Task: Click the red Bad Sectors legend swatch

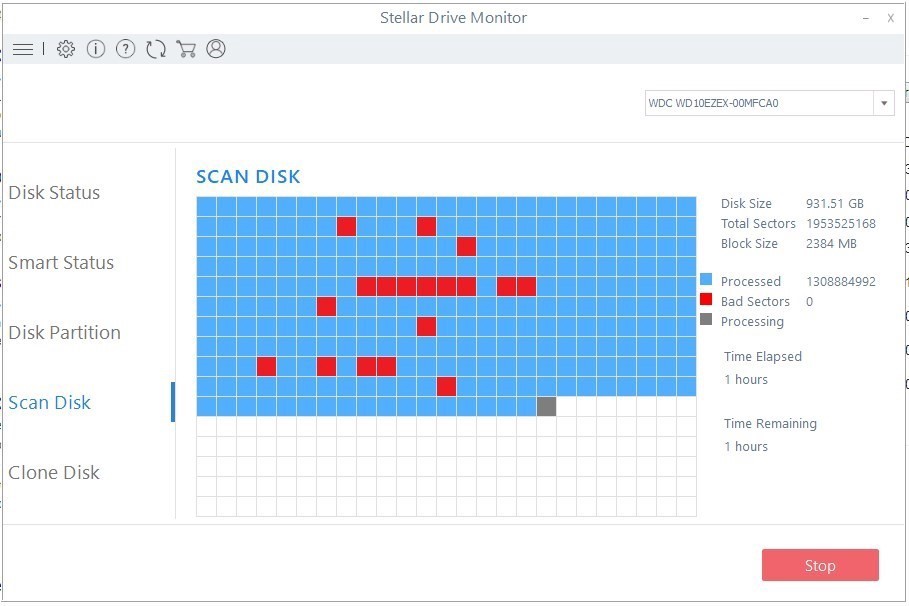Action: pyautogui.click(x=706, y=300)
